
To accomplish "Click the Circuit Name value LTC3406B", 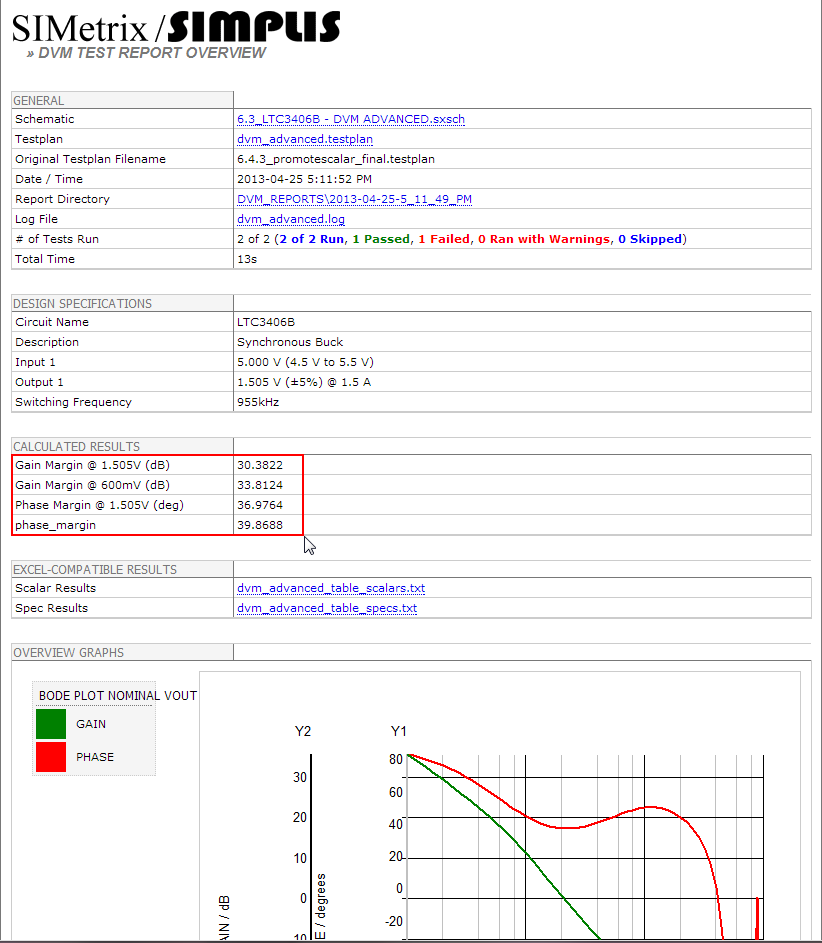I will (x=266, y=322).
